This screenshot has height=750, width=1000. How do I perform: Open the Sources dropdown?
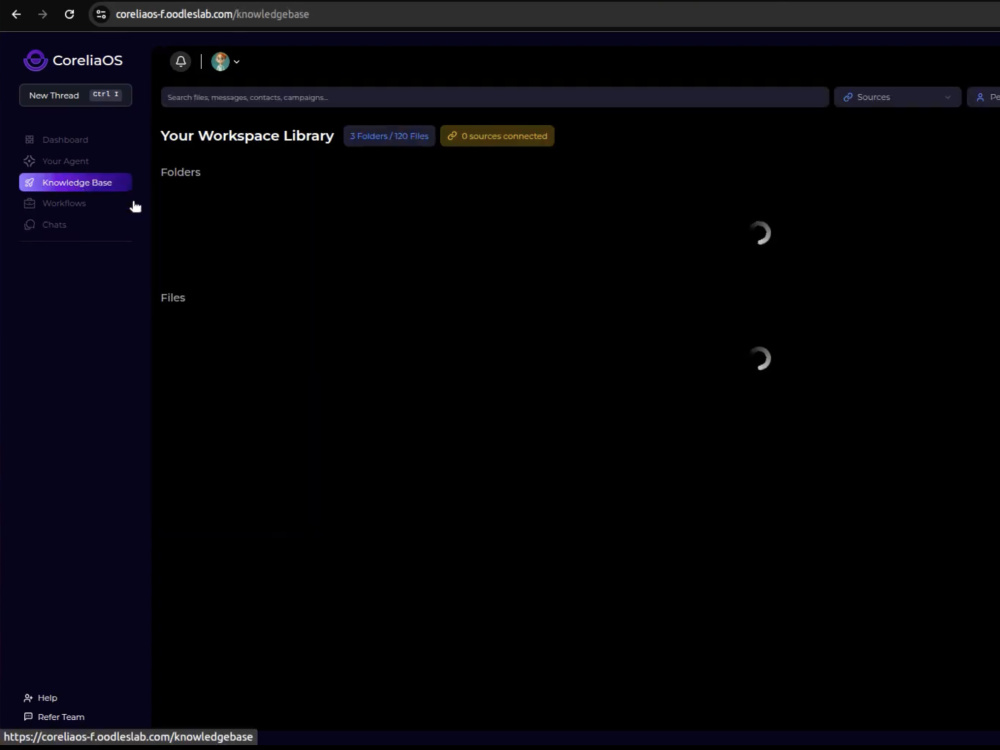897,98
